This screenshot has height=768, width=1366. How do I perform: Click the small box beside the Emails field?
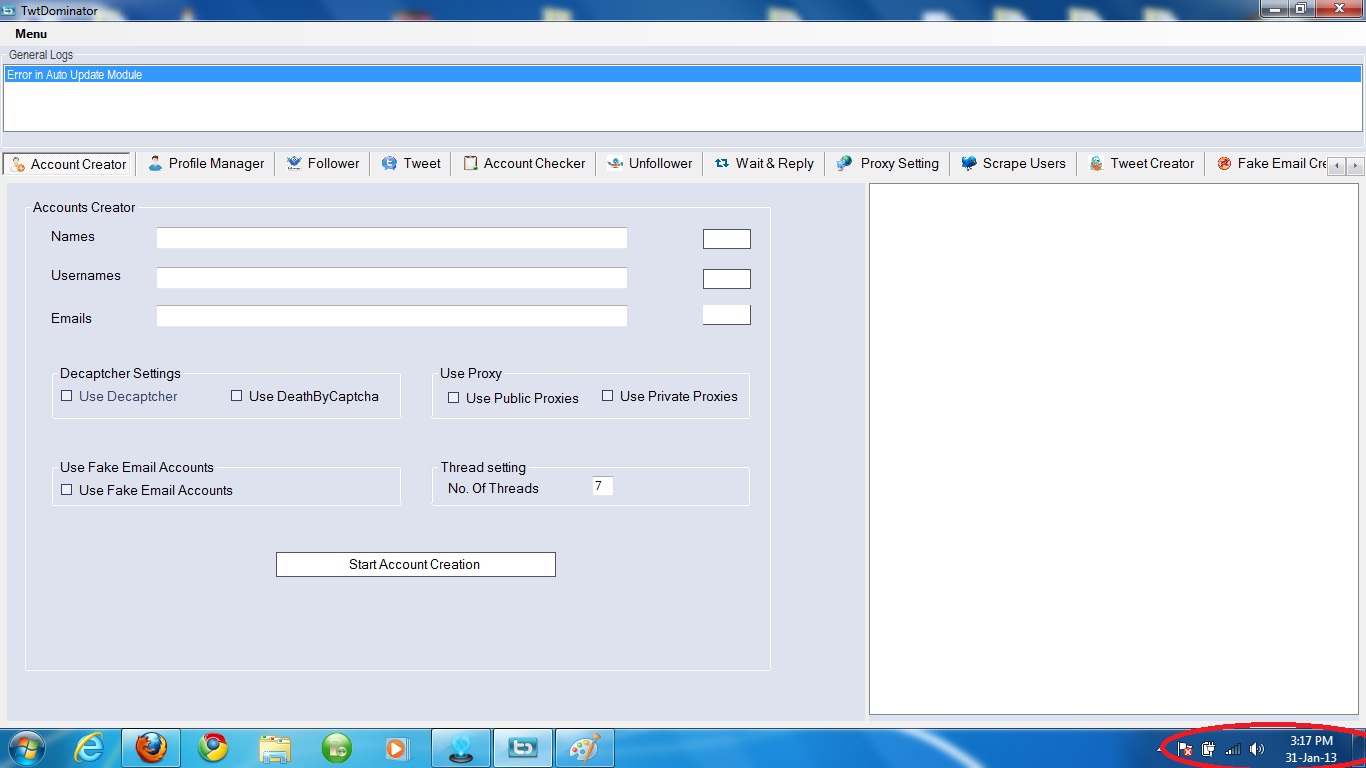tap(727, 314)
